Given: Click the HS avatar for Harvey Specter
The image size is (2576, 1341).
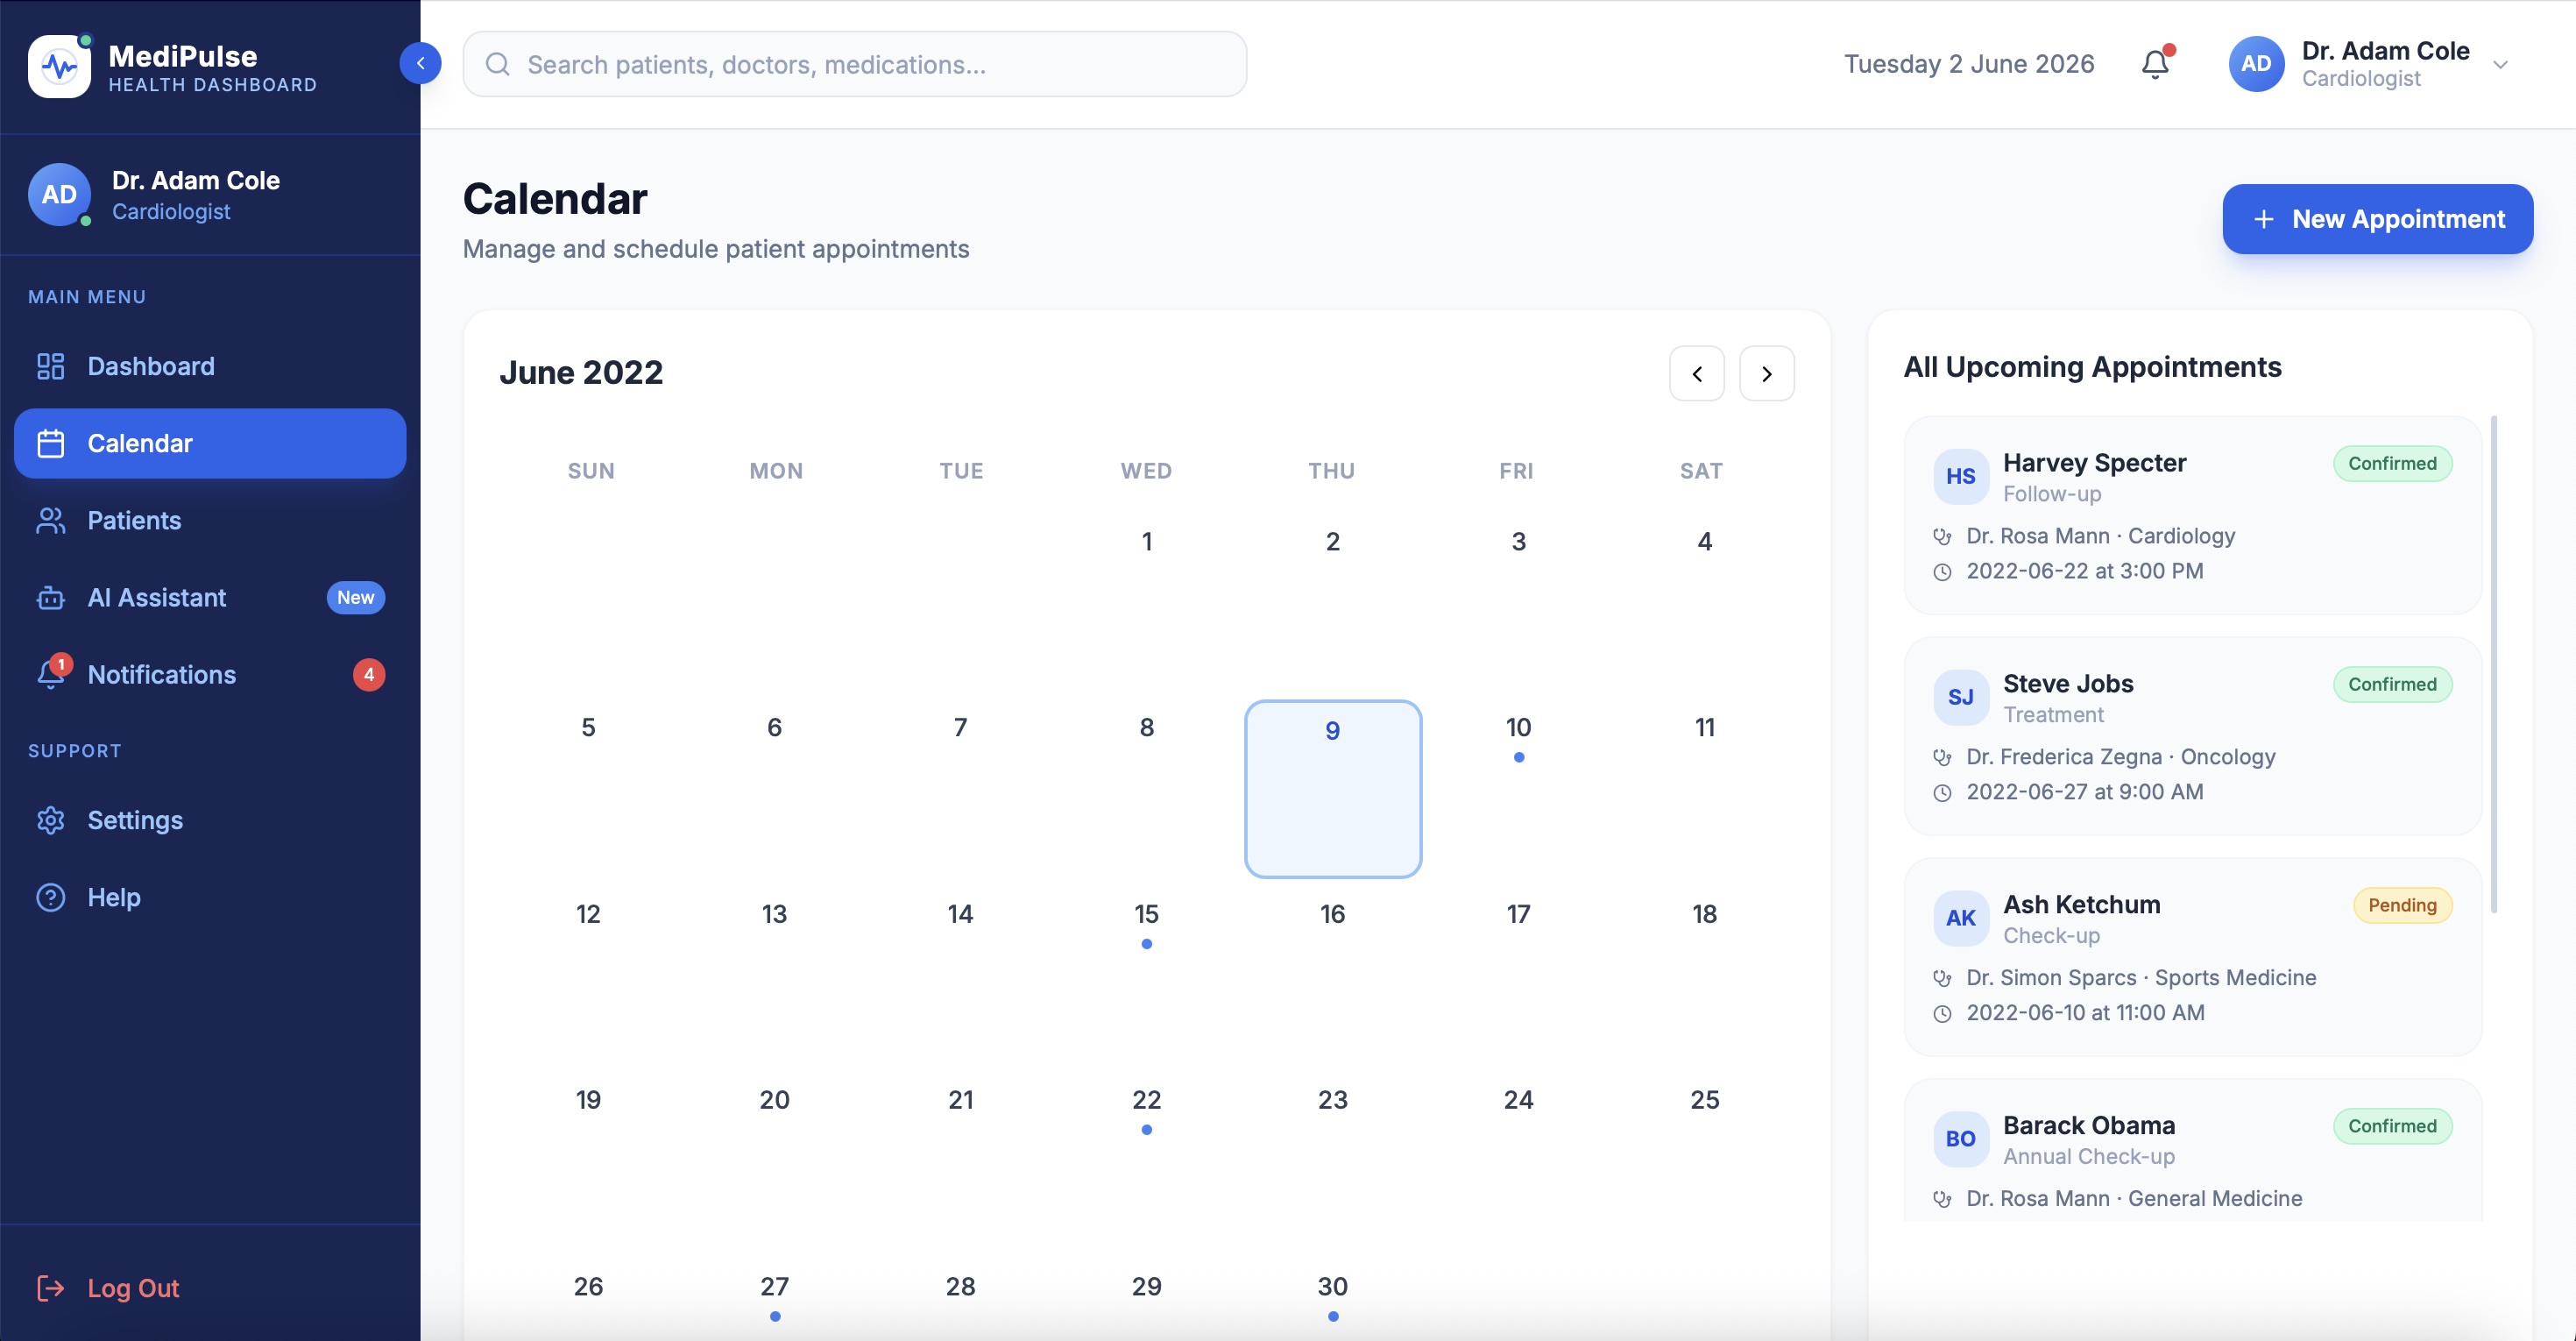Looking at the screenshot, I should point(1960,476).
